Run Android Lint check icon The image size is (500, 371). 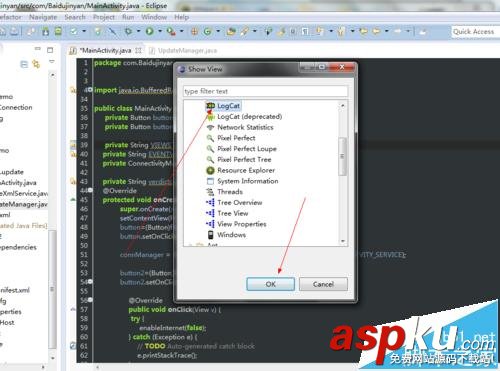[x=74, y=31]
